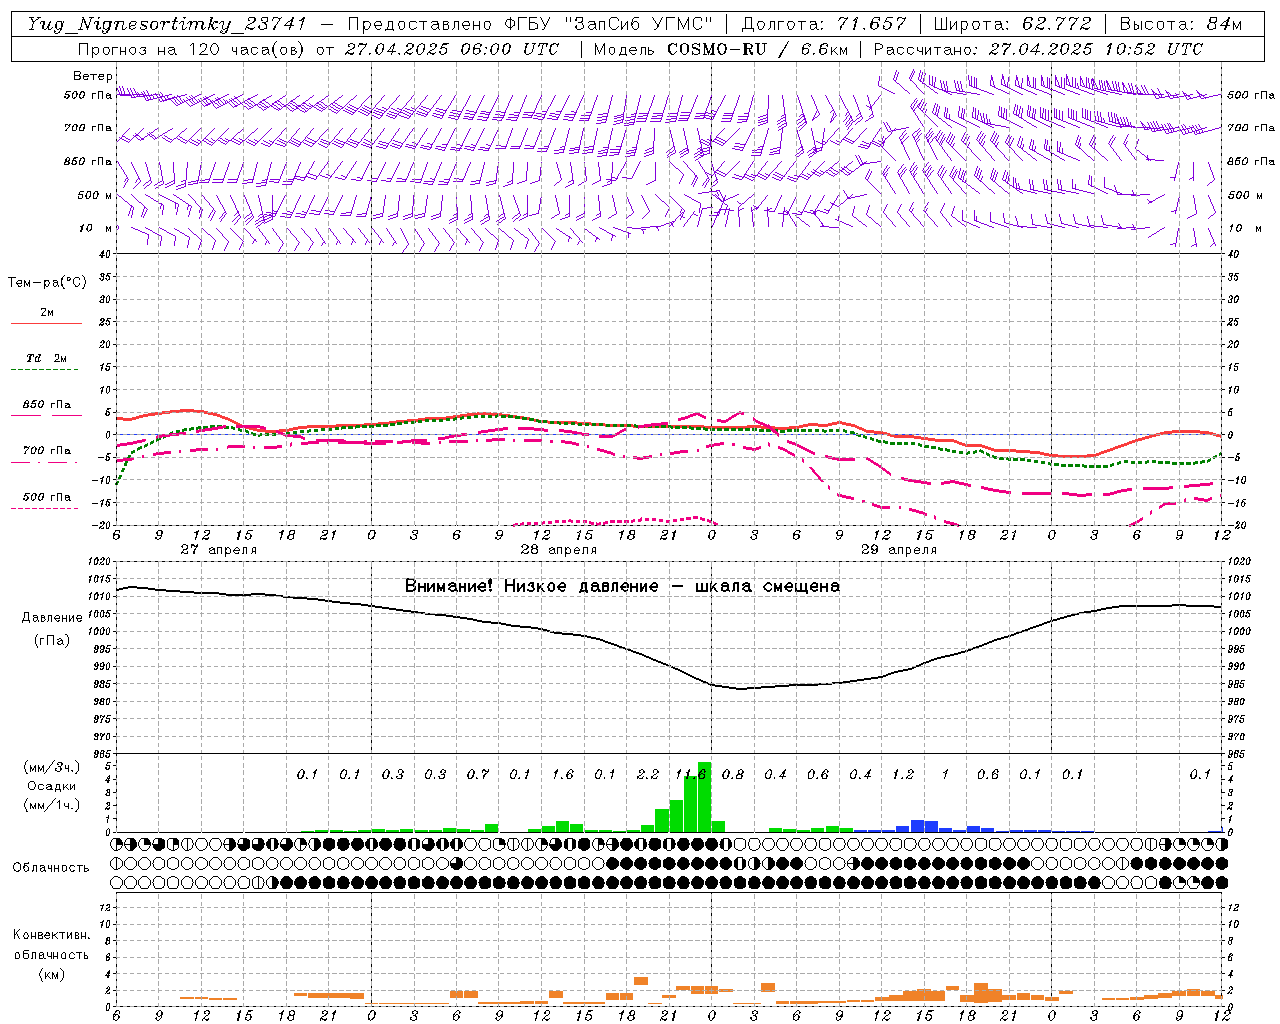Click the 'Тем-ра(°C)' panel label

tap(47, 282)
